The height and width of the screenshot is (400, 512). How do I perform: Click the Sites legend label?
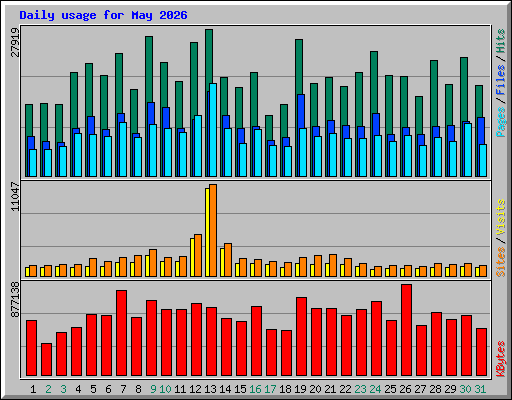point(500,262)
